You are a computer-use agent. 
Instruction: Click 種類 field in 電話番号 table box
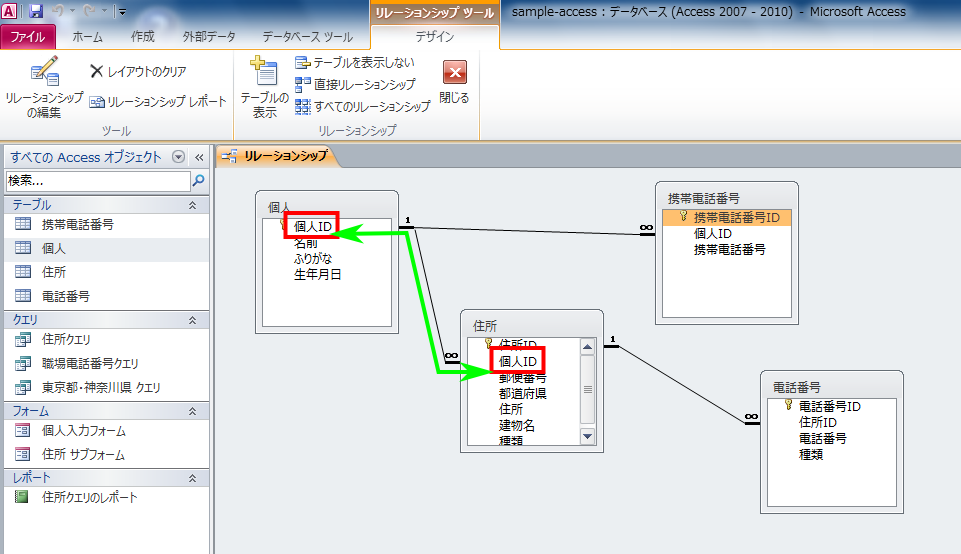pos(810,454)
